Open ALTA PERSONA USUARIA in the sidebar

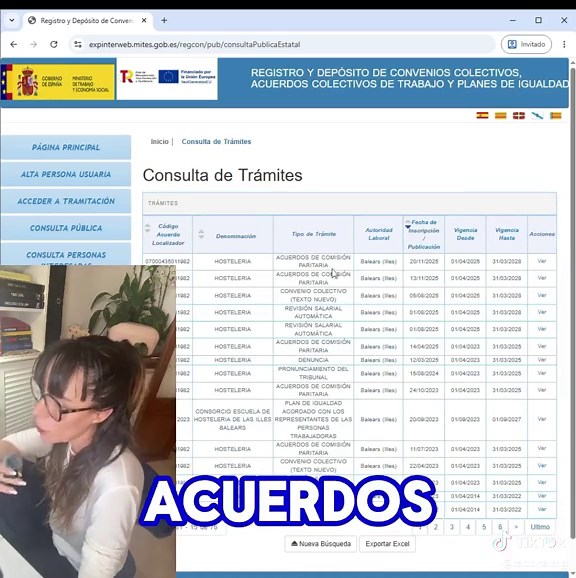[x=66, y=174]
